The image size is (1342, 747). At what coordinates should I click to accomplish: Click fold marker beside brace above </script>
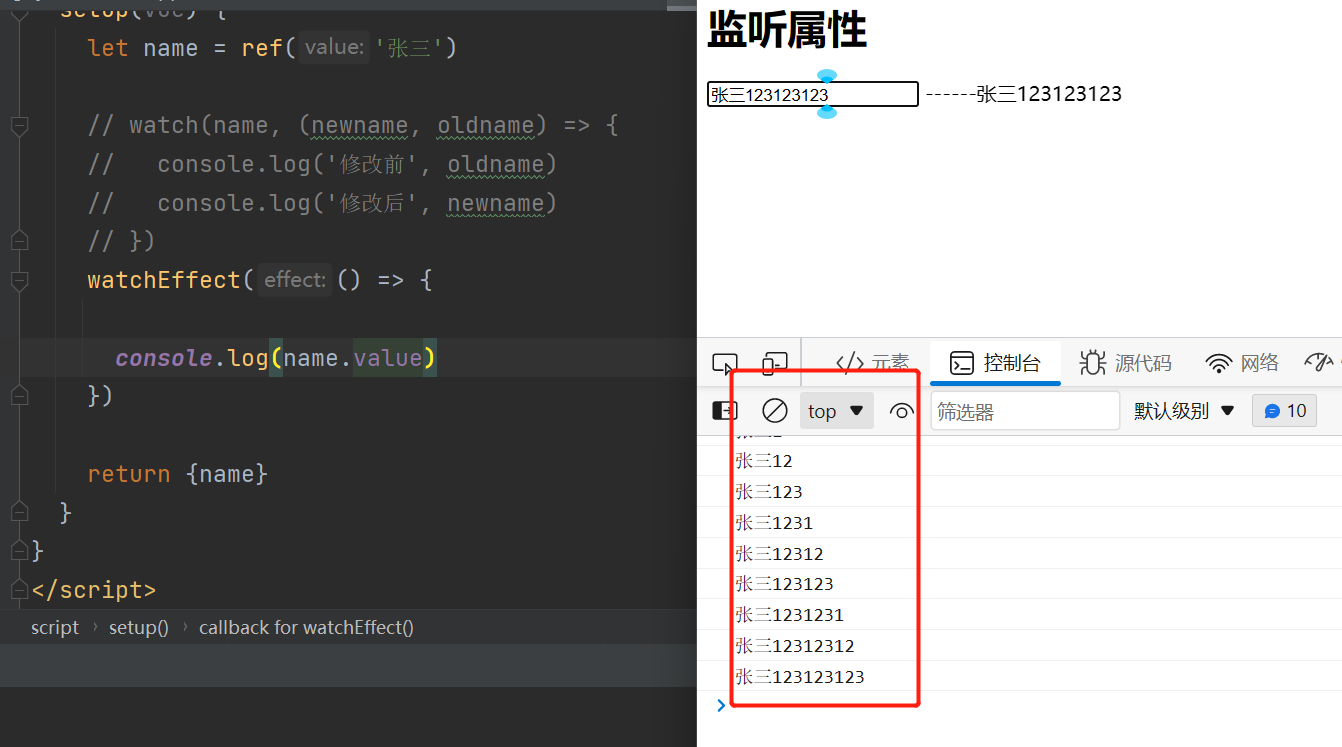tap(19, 550)
